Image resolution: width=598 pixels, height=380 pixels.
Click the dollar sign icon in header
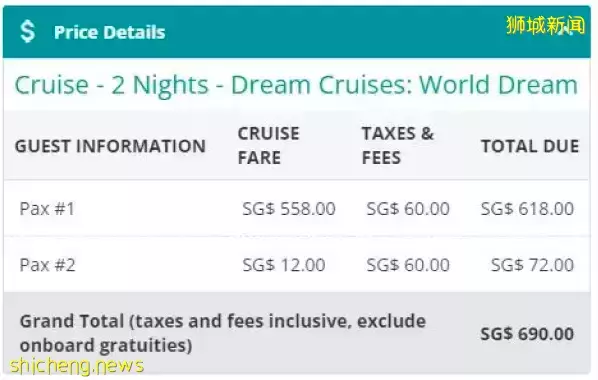pyautogui.click(x=27, y=32)
